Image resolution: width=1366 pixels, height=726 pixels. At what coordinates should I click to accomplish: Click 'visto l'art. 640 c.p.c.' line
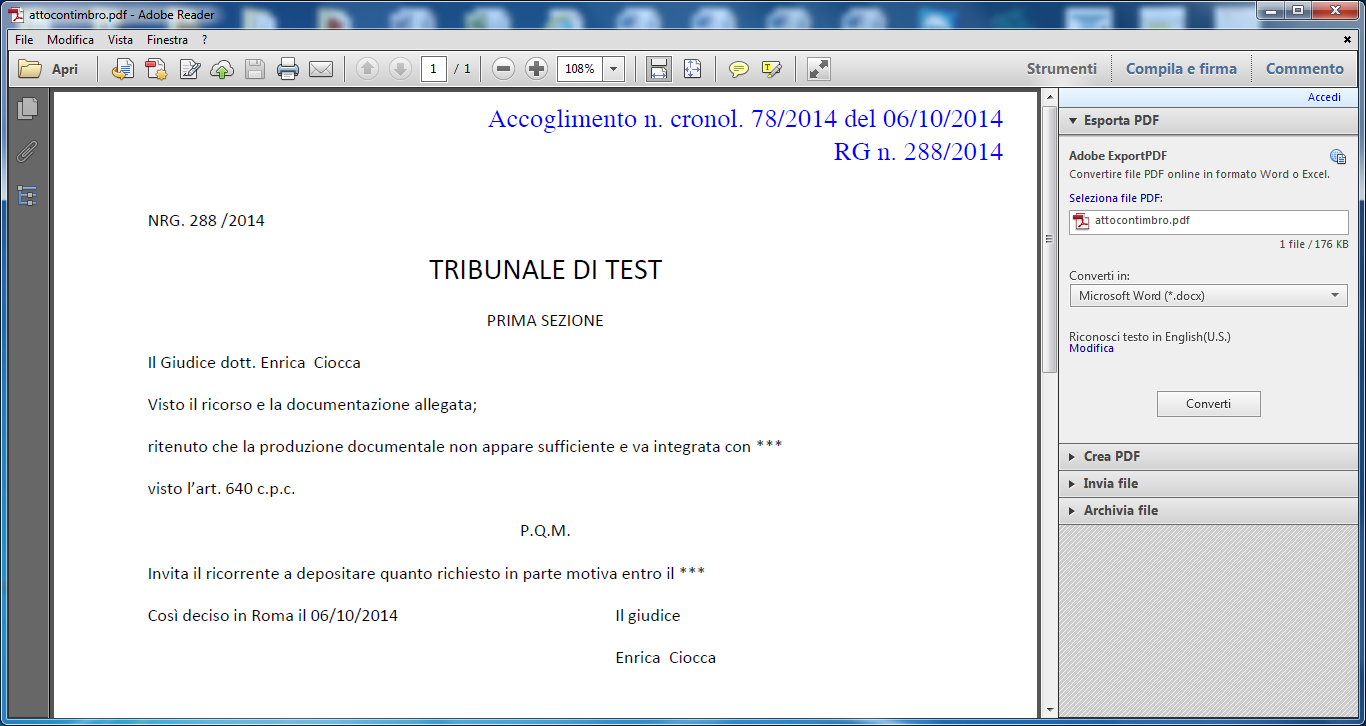(x=221, y=489)
